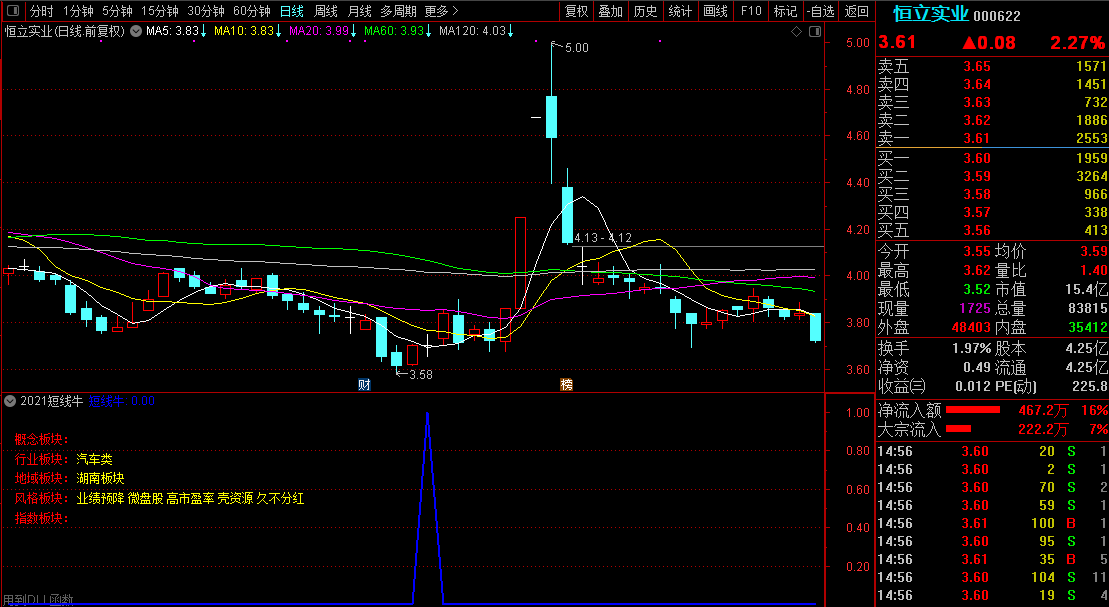Click the MA5 down arrow indicator
The height and width of the screenshot is (607, 1109).
pyautogui.click(x=203, y=31)
